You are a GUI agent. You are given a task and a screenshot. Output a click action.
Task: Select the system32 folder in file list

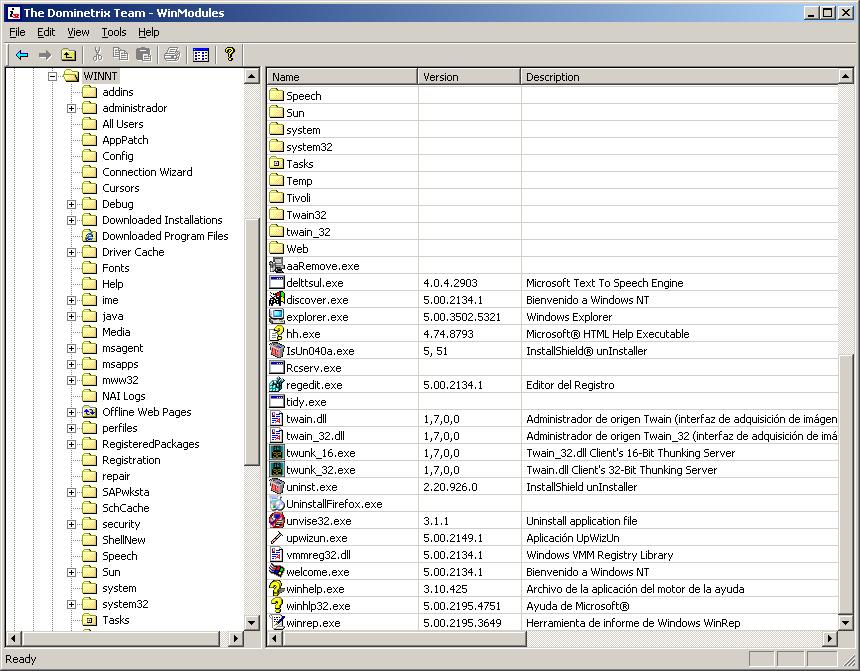309,147
